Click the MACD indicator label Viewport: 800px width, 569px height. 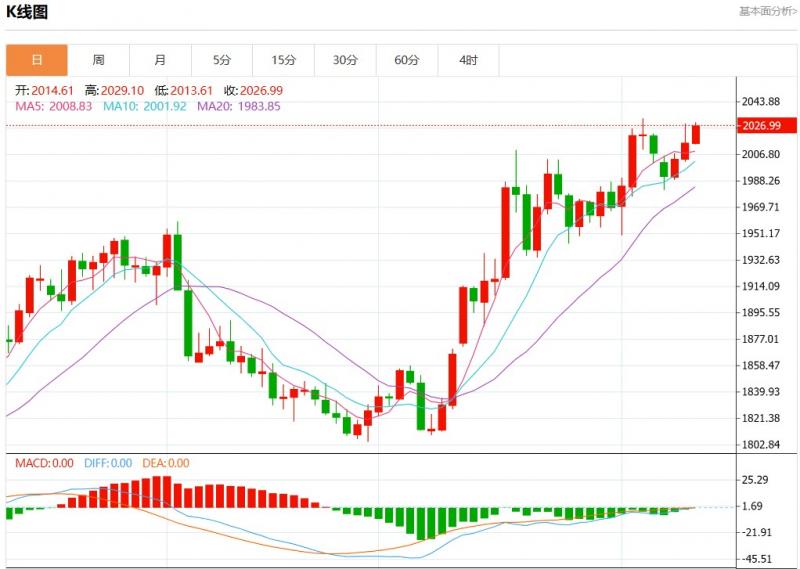tap(44, 463)
